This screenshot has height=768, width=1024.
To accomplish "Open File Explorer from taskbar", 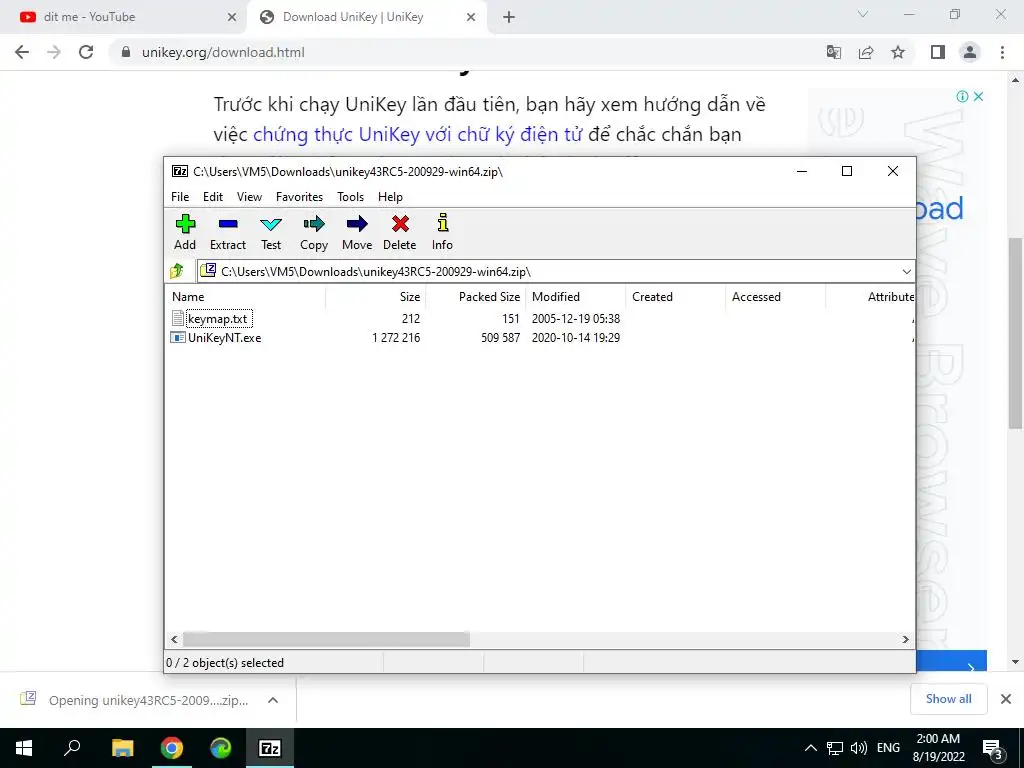I will (122, 748).
